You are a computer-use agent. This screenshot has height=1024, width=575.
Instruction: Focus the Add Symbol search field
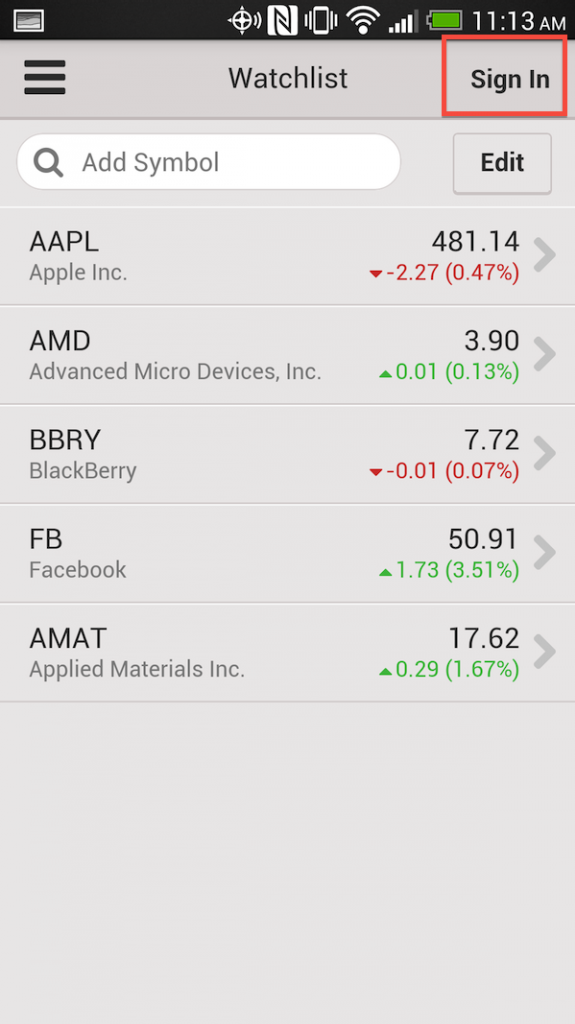coord(208,162)
